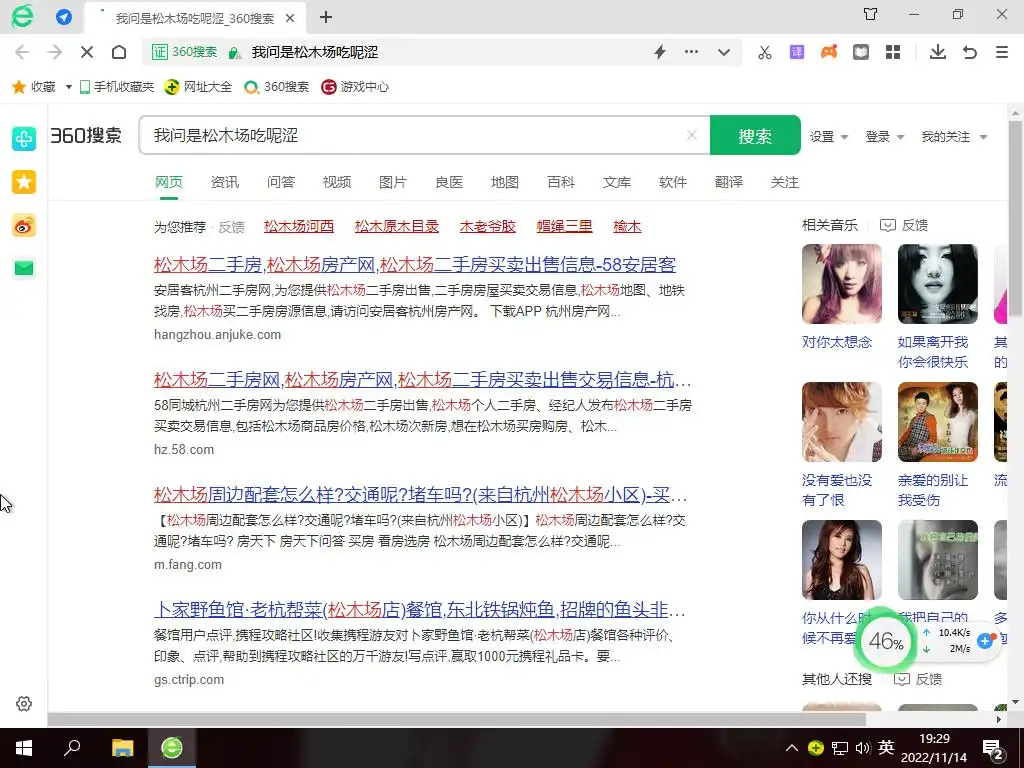The width and height of the screenshot is (1024, 768).
Task: Open the 360搜索 bookmark
Action: pyautogui.click(x=276, y=87)
